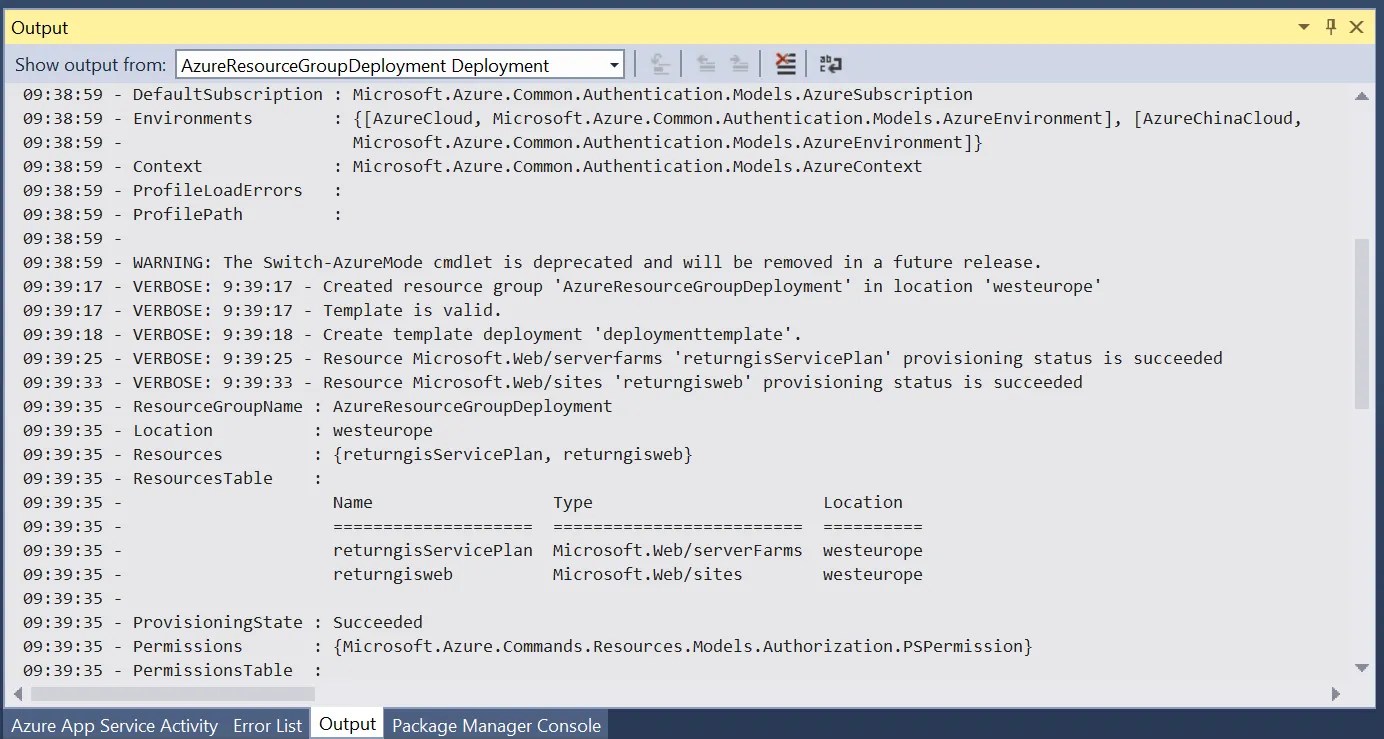This screenshot has height=739, width=1384.
Task: Click horizontal scrollbar left arrow
Action: pyautogui.click(x=18, y=692)
